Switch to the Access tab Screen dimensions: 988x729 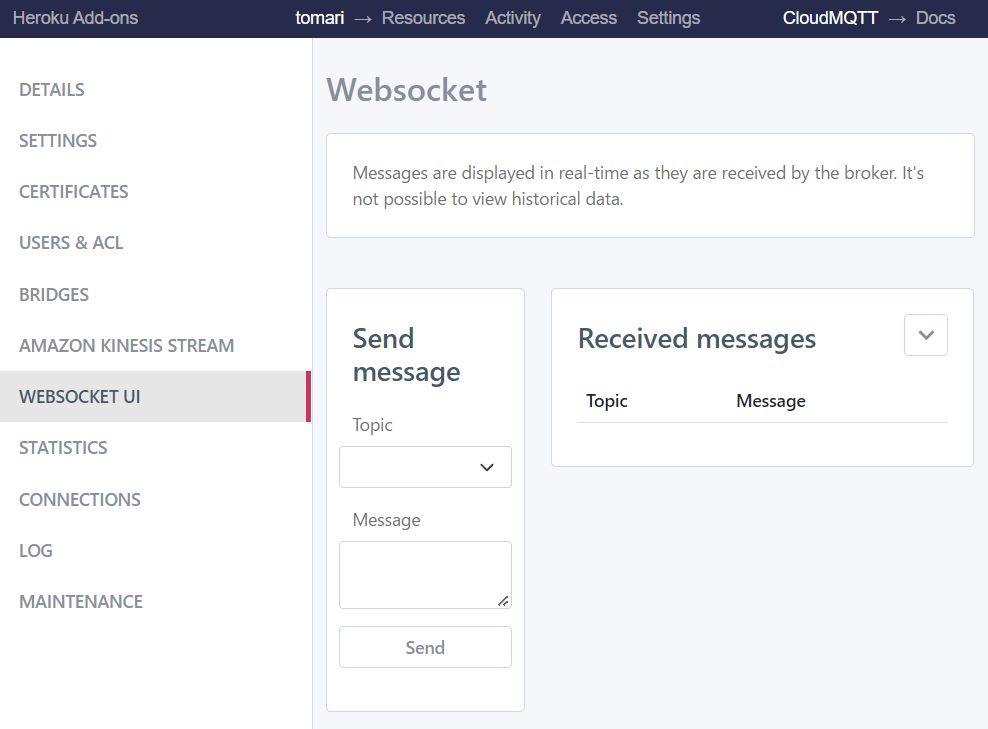coord(589,18)
